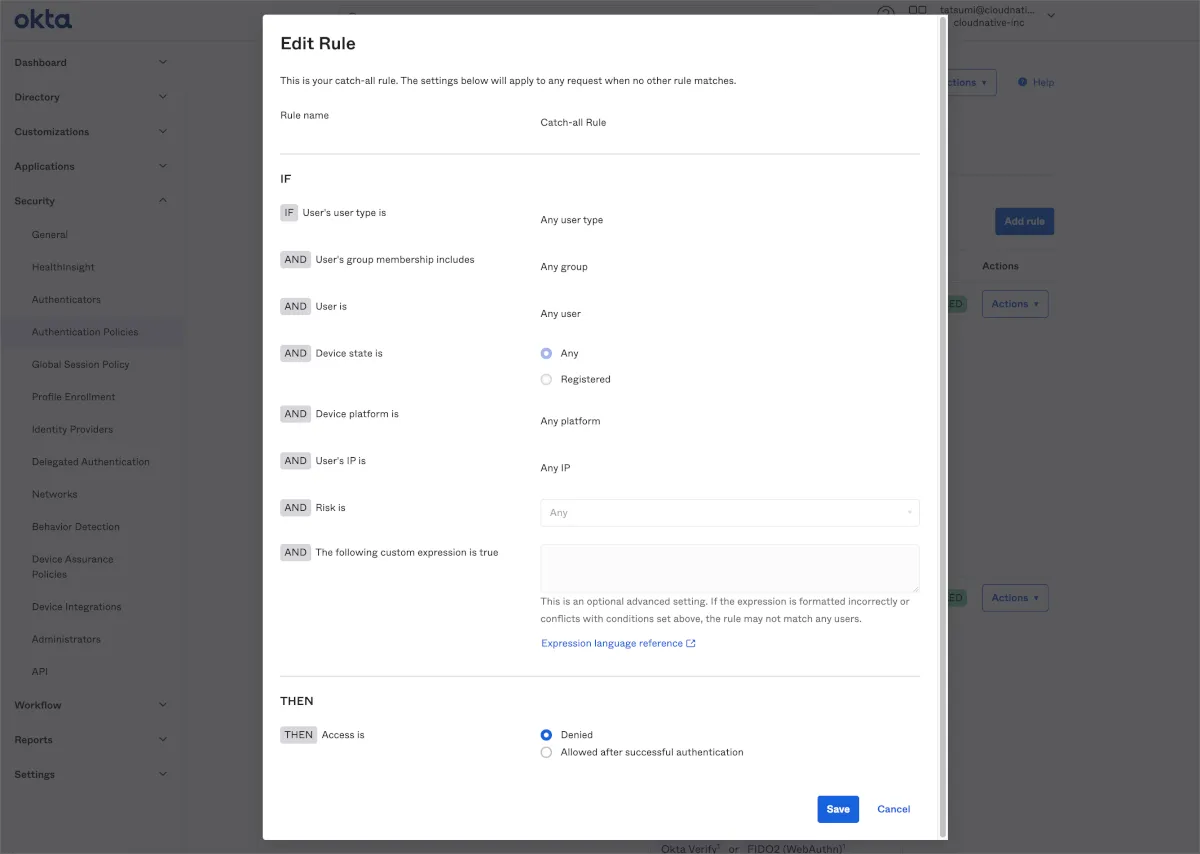1200x854 pixels.
Task: Click into the custom expression text area
Action: click(x=729, y=569)
